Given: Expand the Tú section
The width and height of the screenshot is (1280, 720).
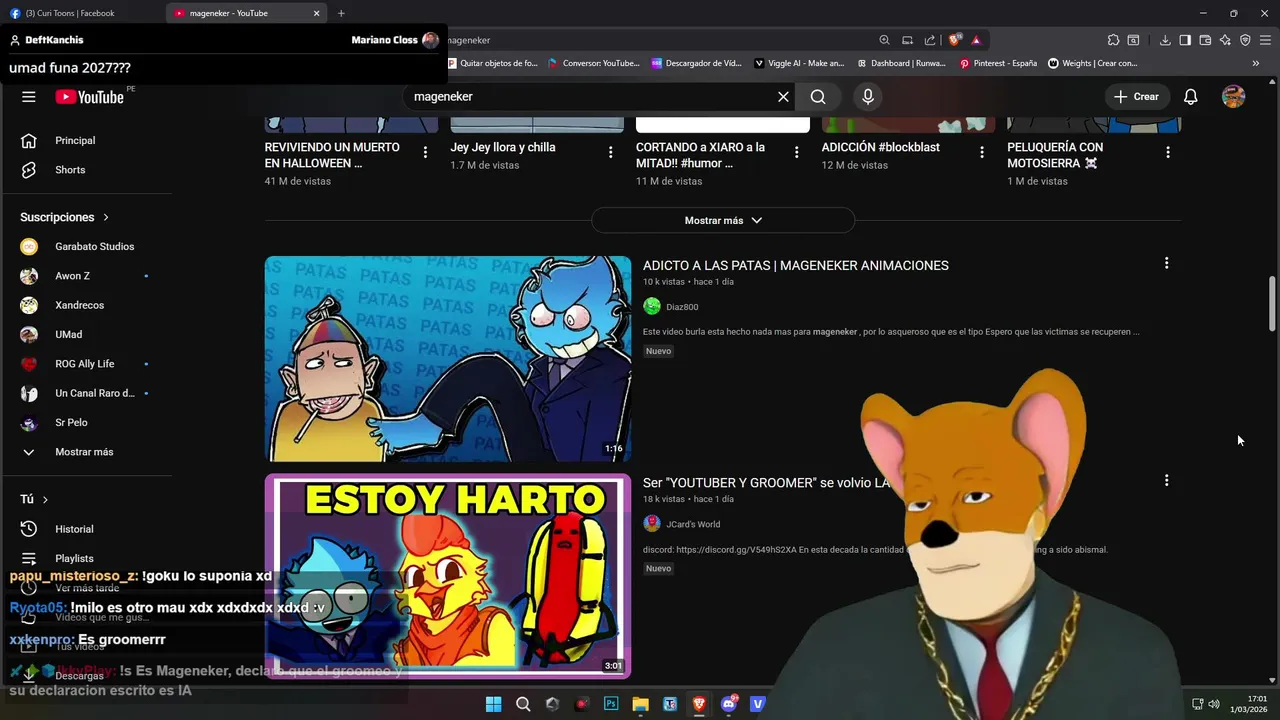Looking at the screenshot, I should pyautogui.click(x=34, y=499).
